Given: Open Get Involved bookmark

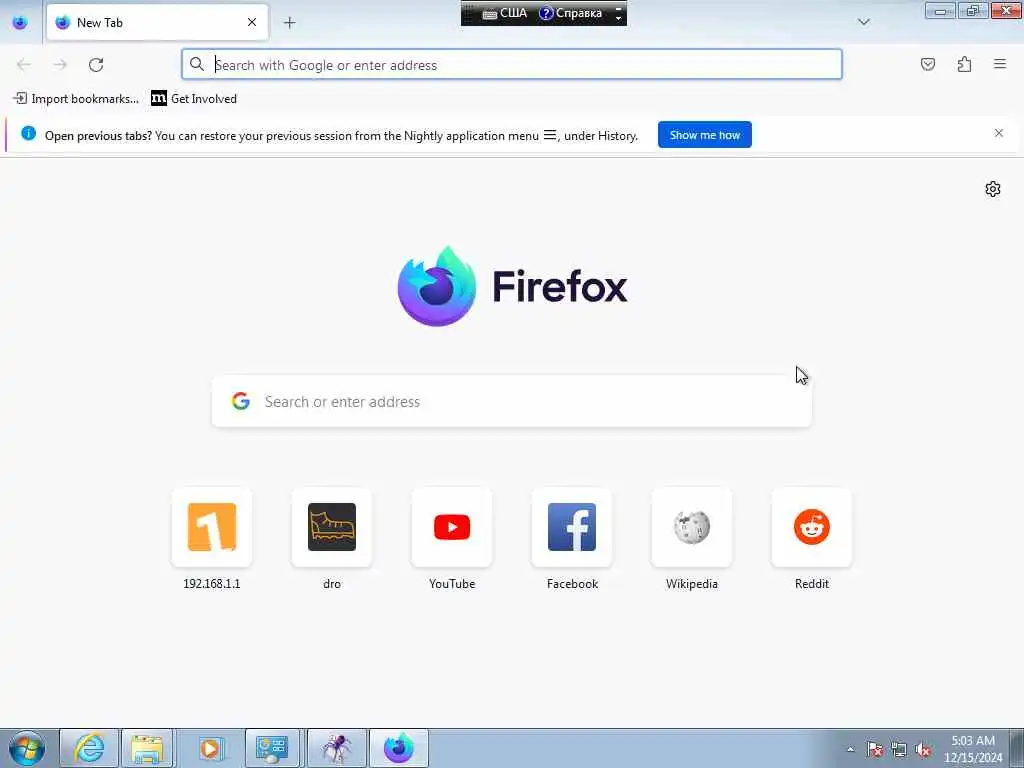Looking at the screenshot, I should pyautogui.click(x=194, y=99).
